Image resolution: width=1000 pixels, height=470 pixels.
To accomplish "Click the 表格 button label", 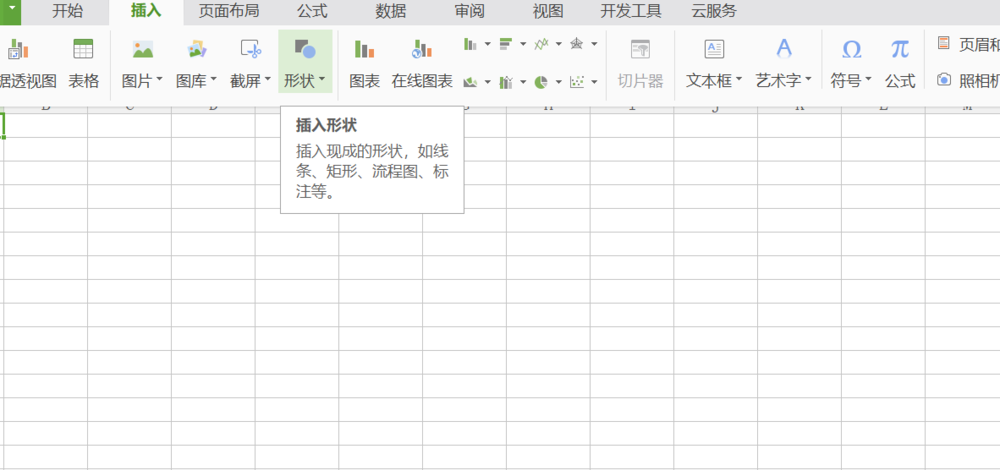I will [x=84, y=81].
